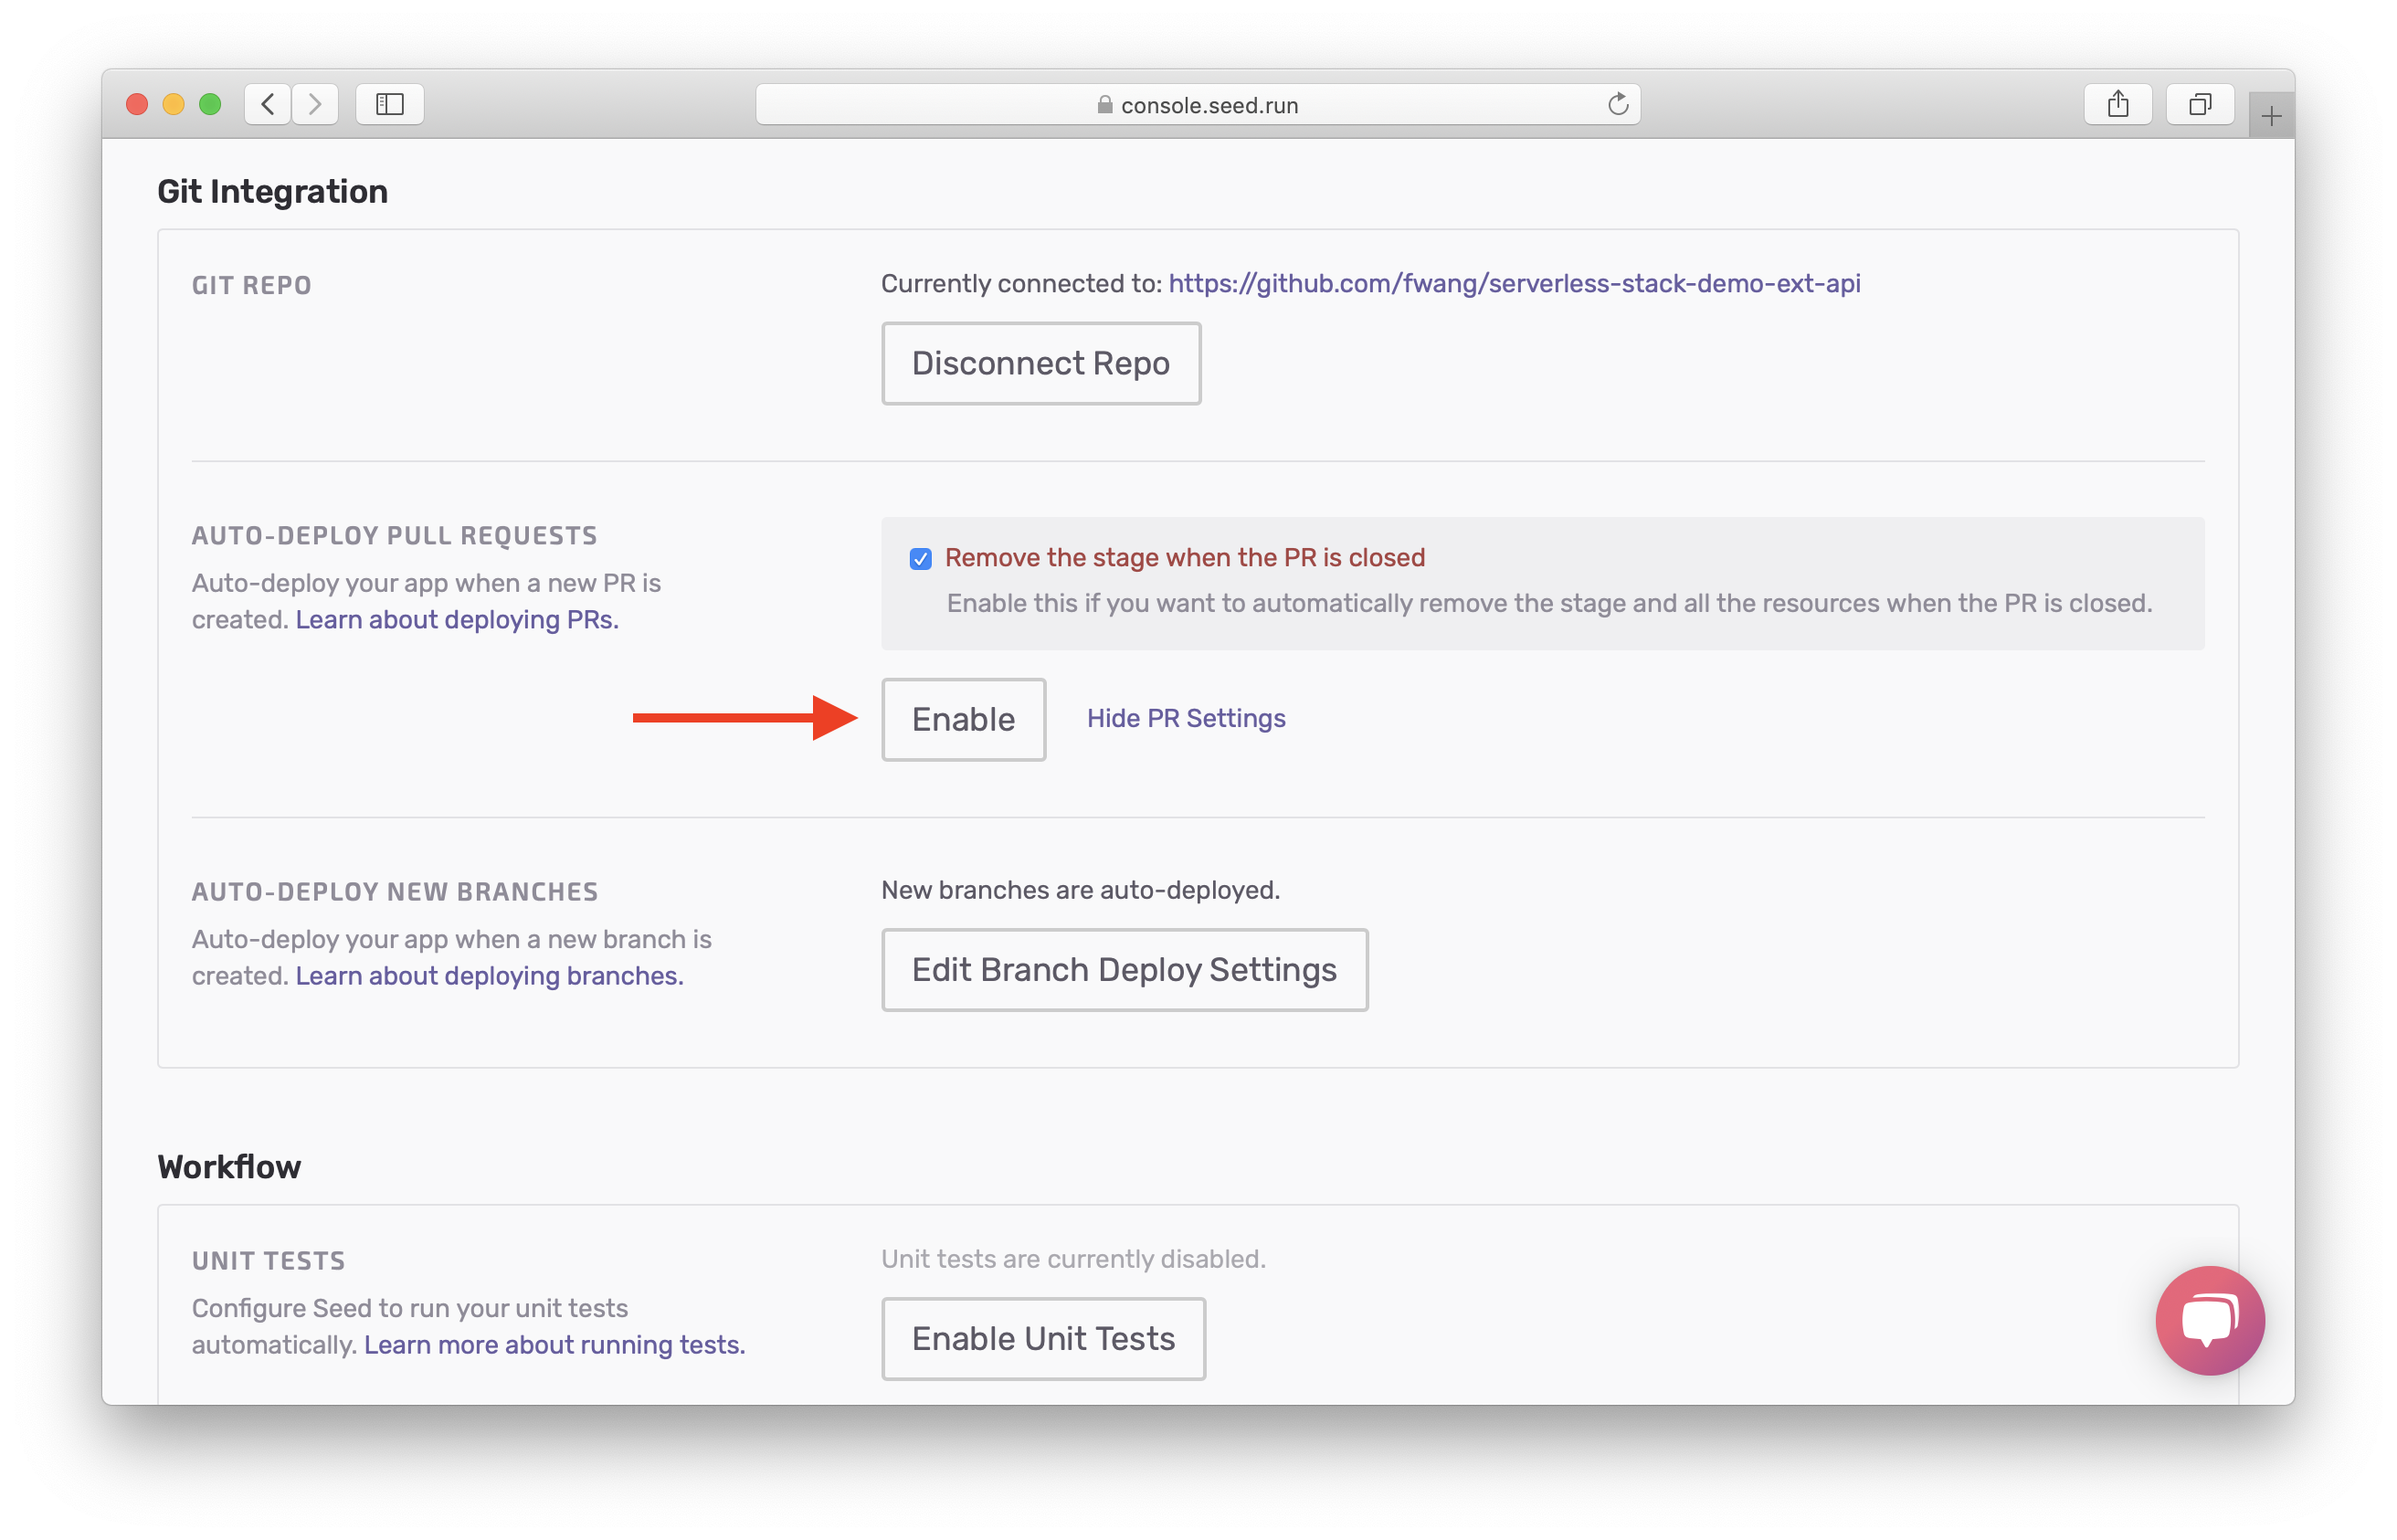The image size is (2397, 1540).
Task: Show all tabs overview icon
Action: point(2199,104)
